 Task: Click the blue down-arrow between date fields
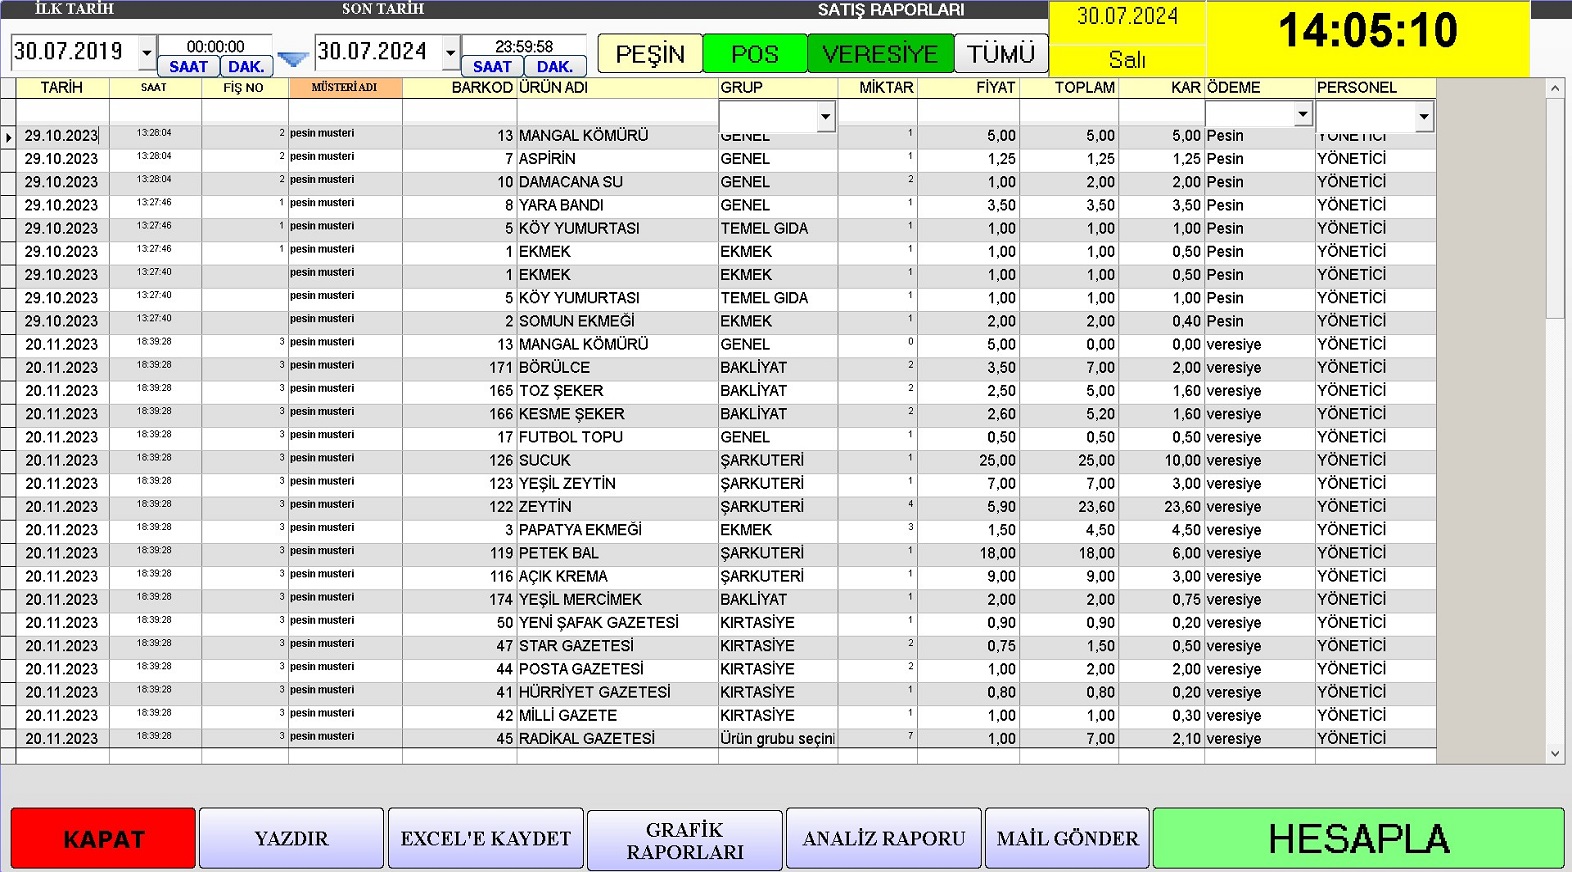(x=292, y=60)
